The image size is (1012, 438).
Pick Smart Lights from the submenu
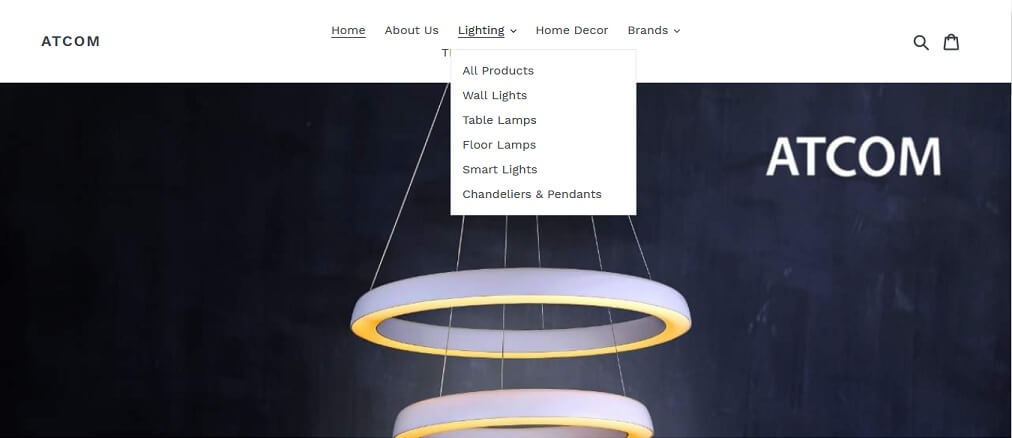click(500, 170)
